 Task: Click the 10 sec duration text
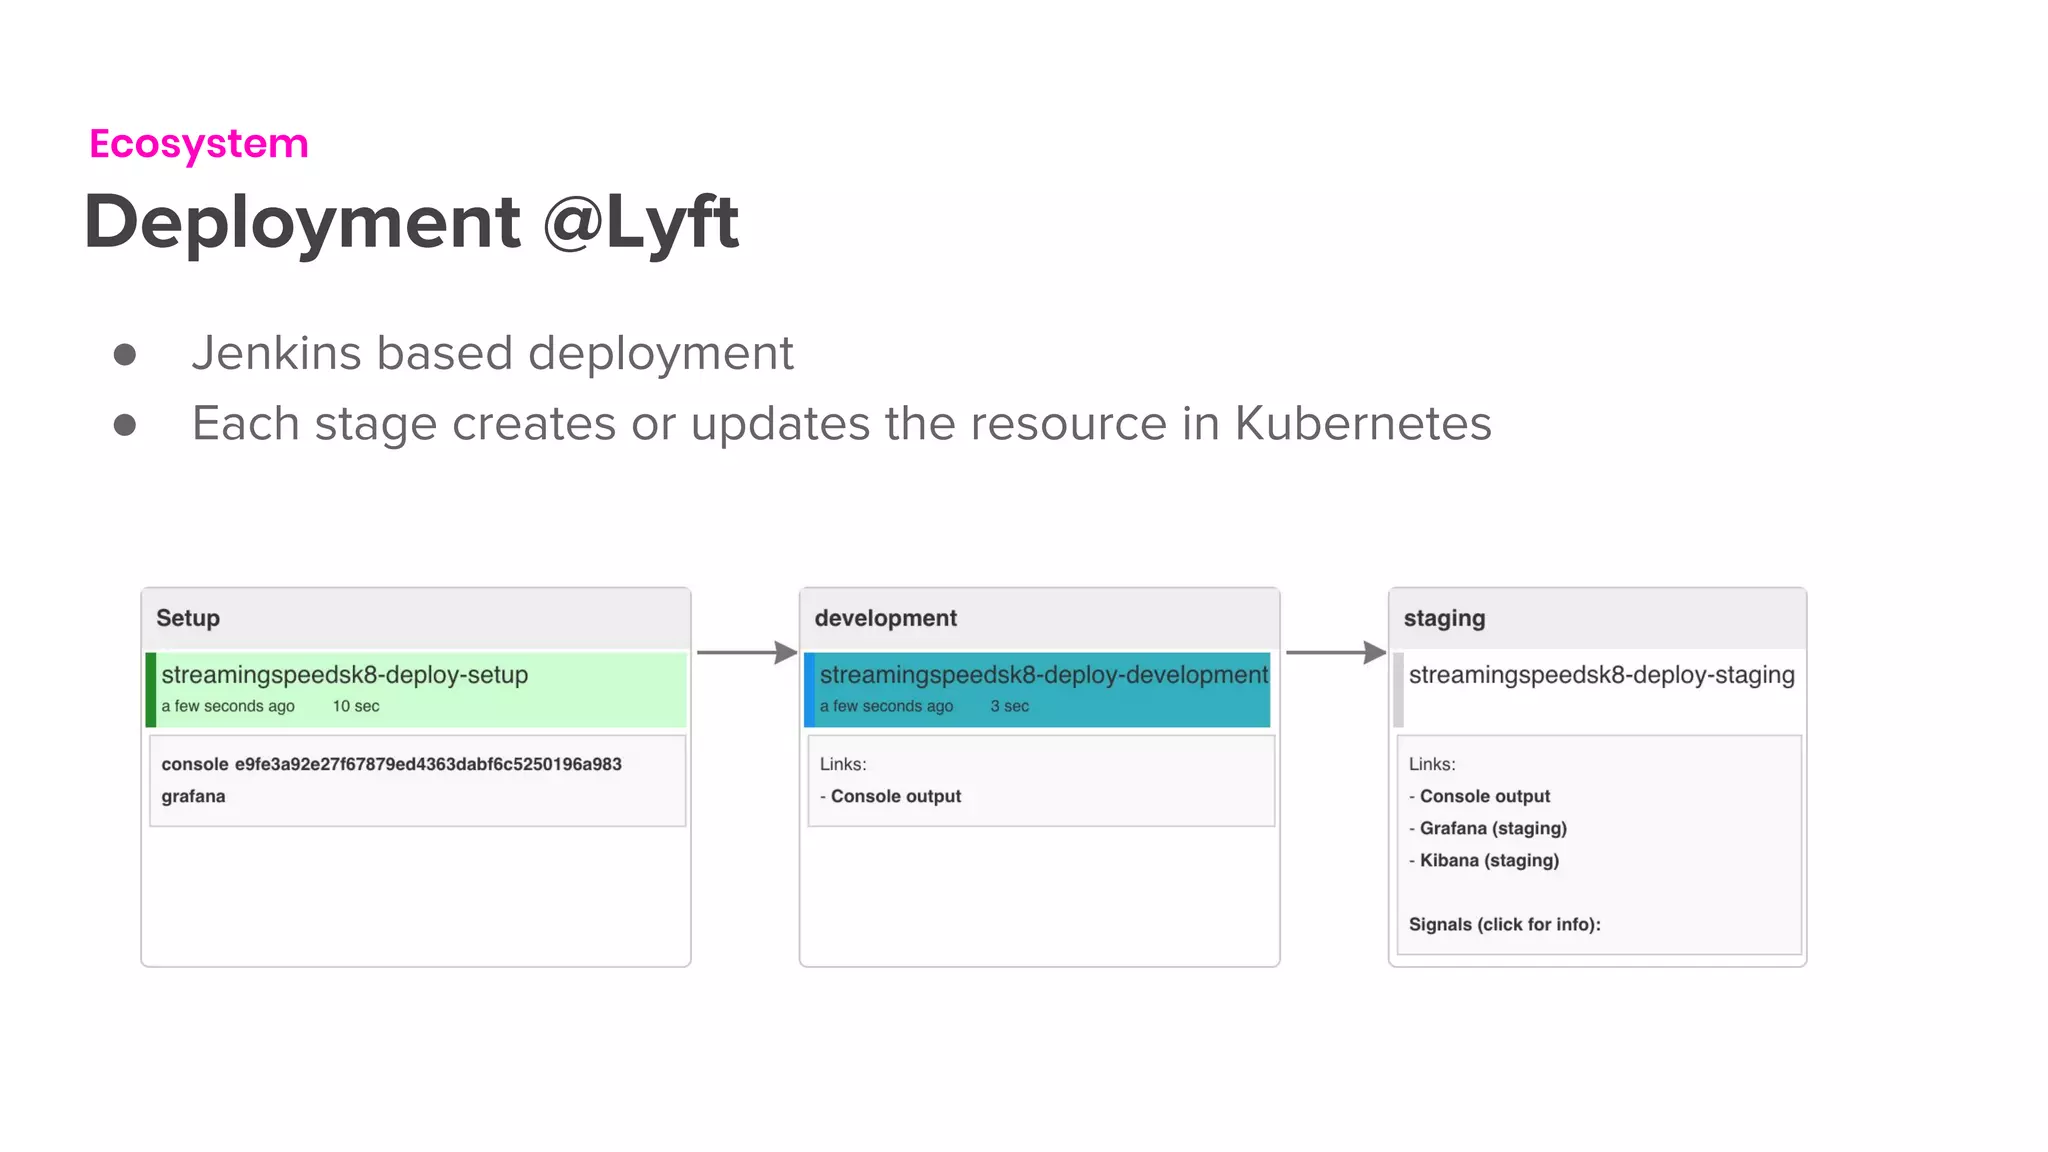356,706
